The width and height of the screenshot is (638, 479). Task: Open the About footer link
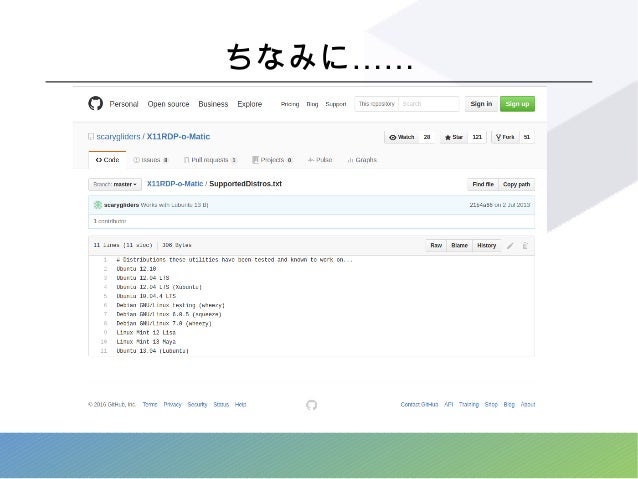pyautogui.click(x=528, y=405)
